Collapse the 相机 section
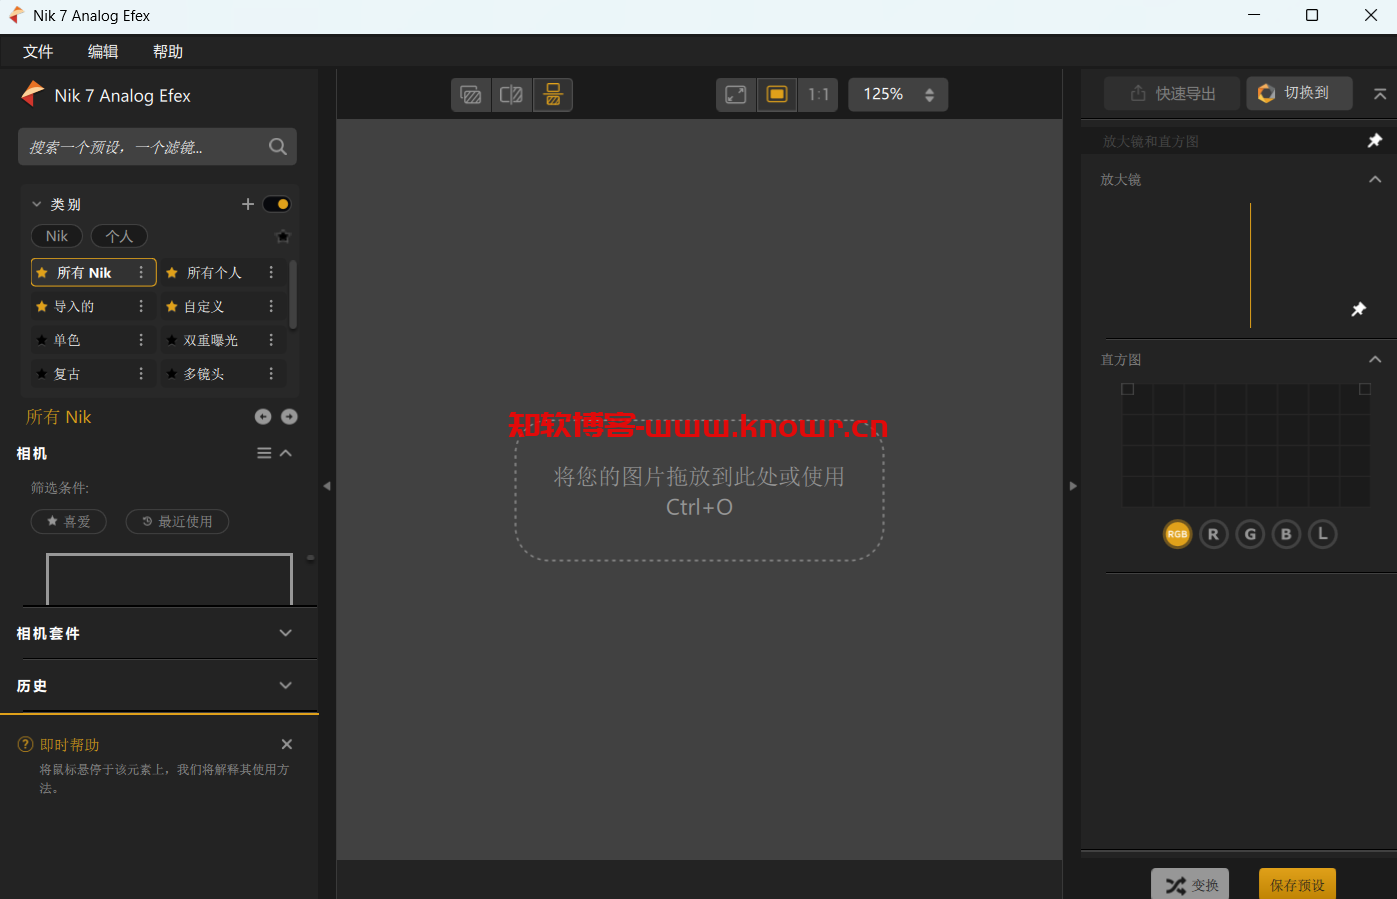 point(286,453)
